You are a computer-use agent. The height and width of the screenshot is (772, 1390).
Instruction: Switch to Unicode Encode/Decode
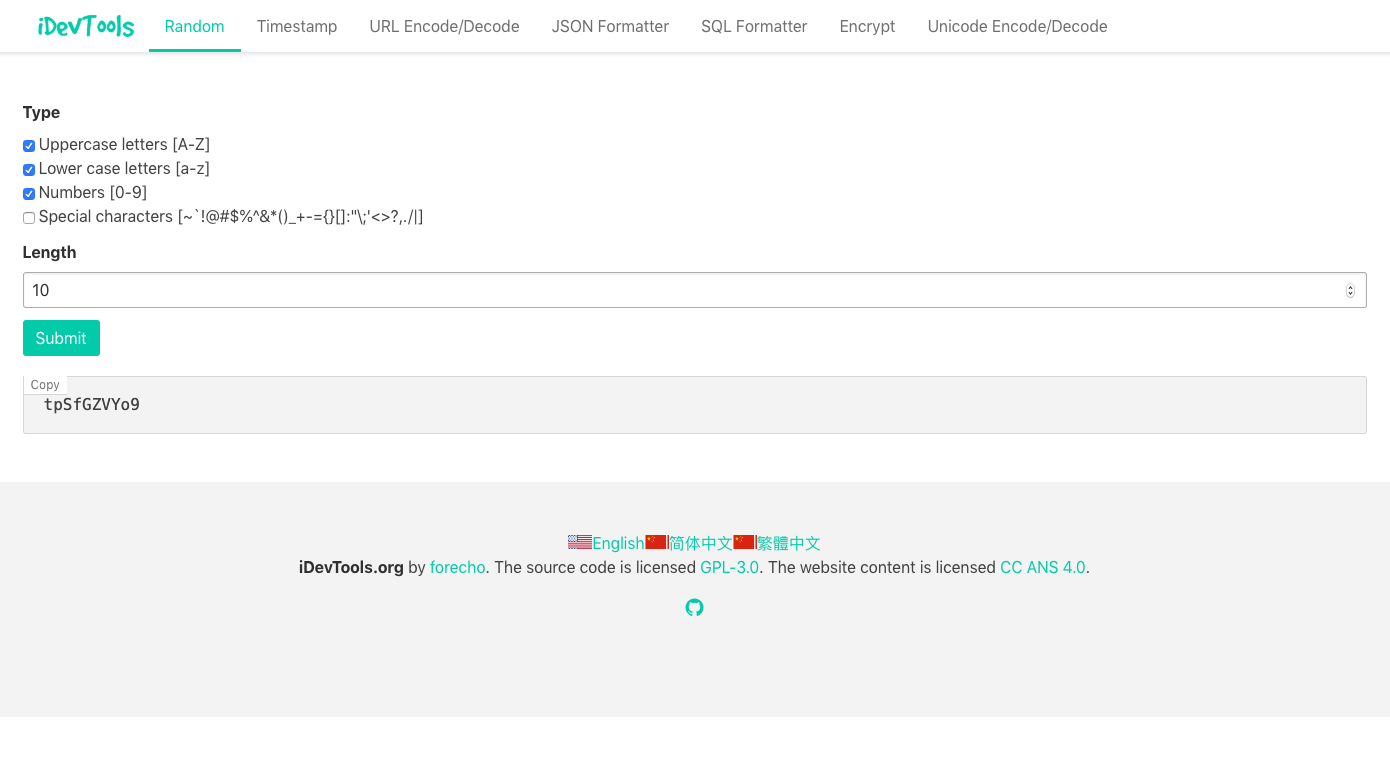click(x=1017, y=26)
